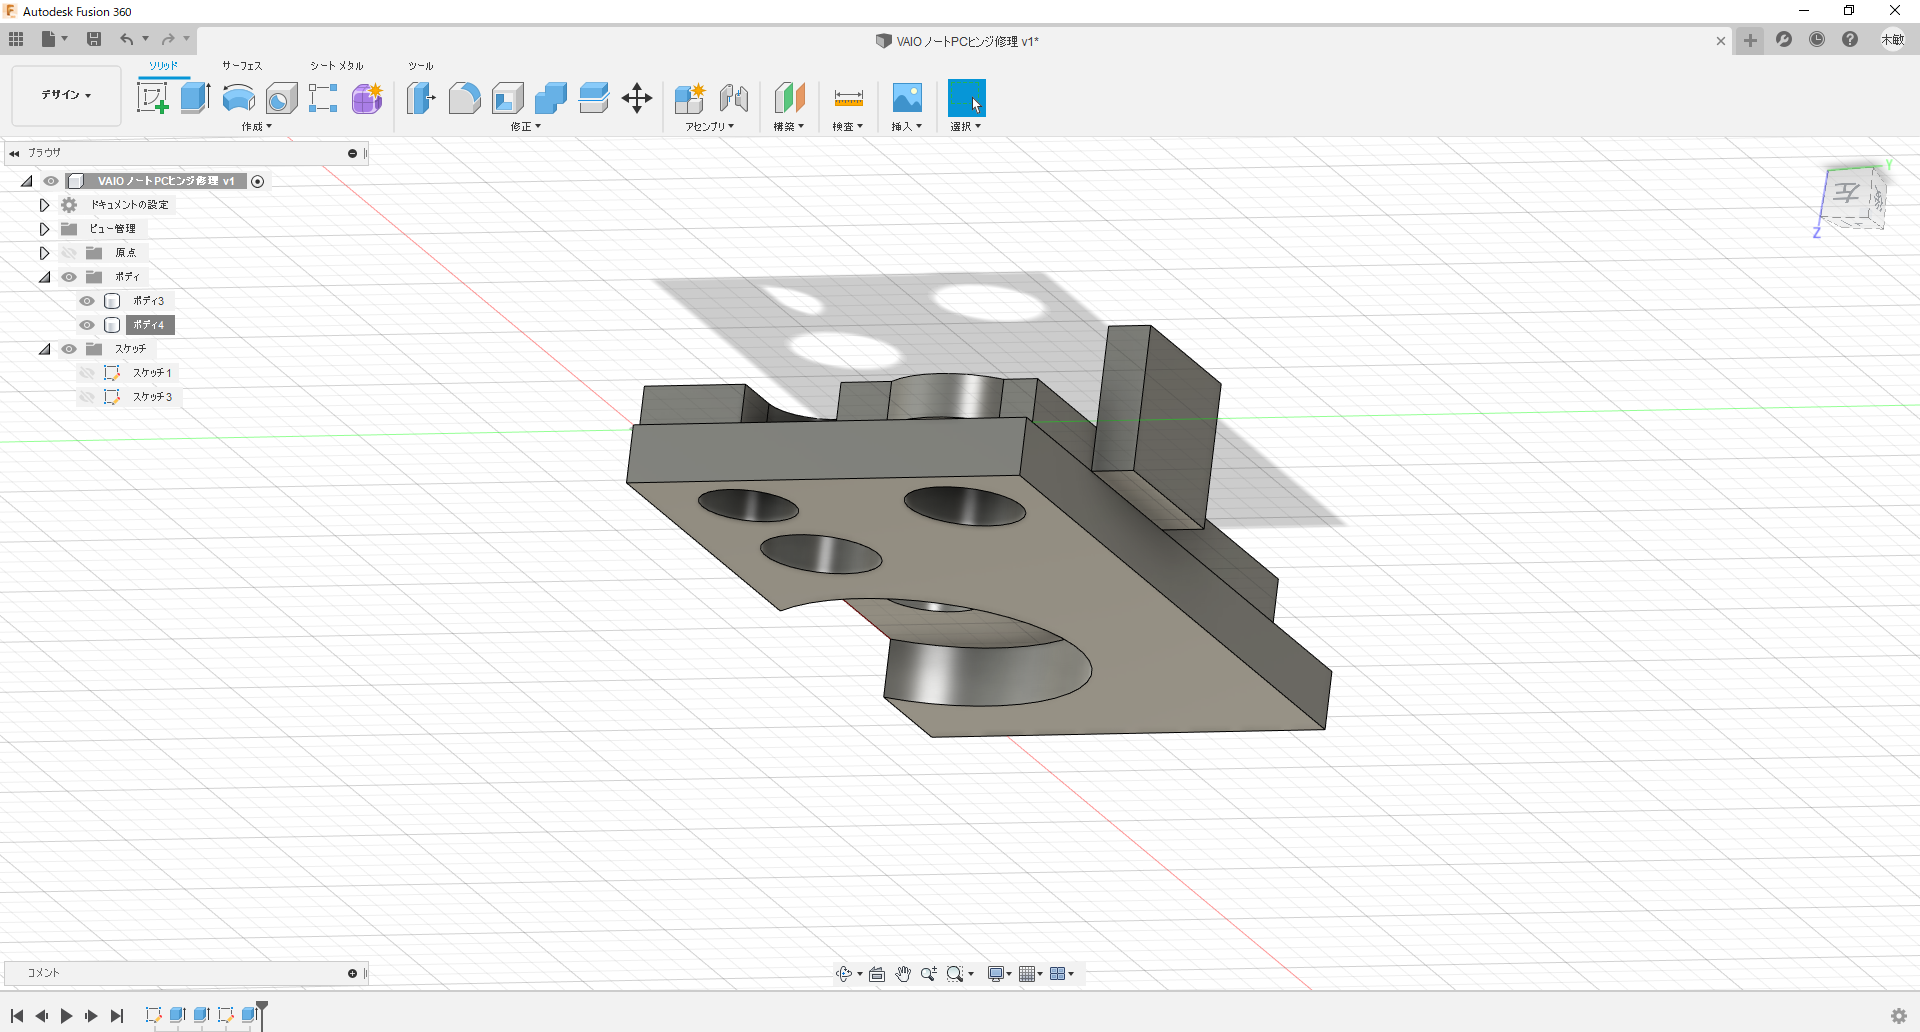Show スケッチ1 via its eye icon

pyautogui.click(x=87, y=373)
